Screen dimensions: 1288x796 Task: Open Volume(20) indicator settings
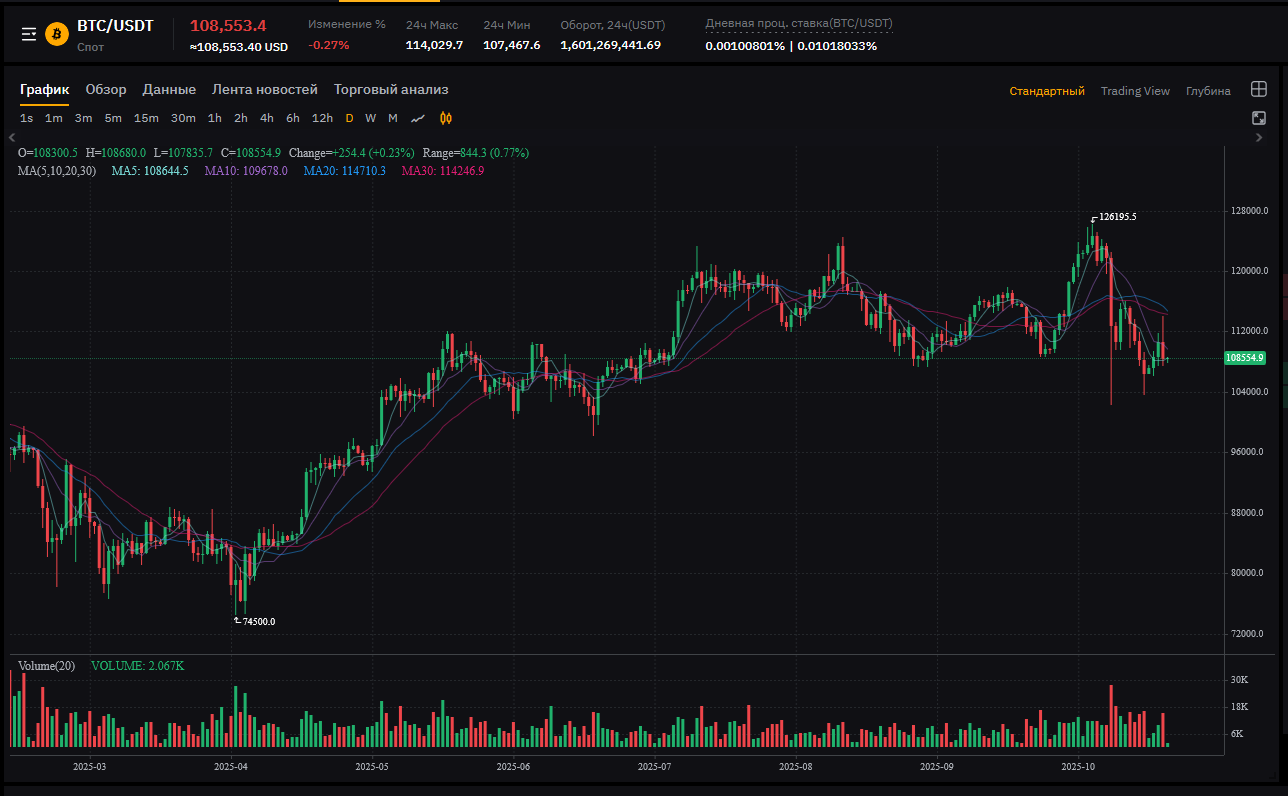point(46,666)
